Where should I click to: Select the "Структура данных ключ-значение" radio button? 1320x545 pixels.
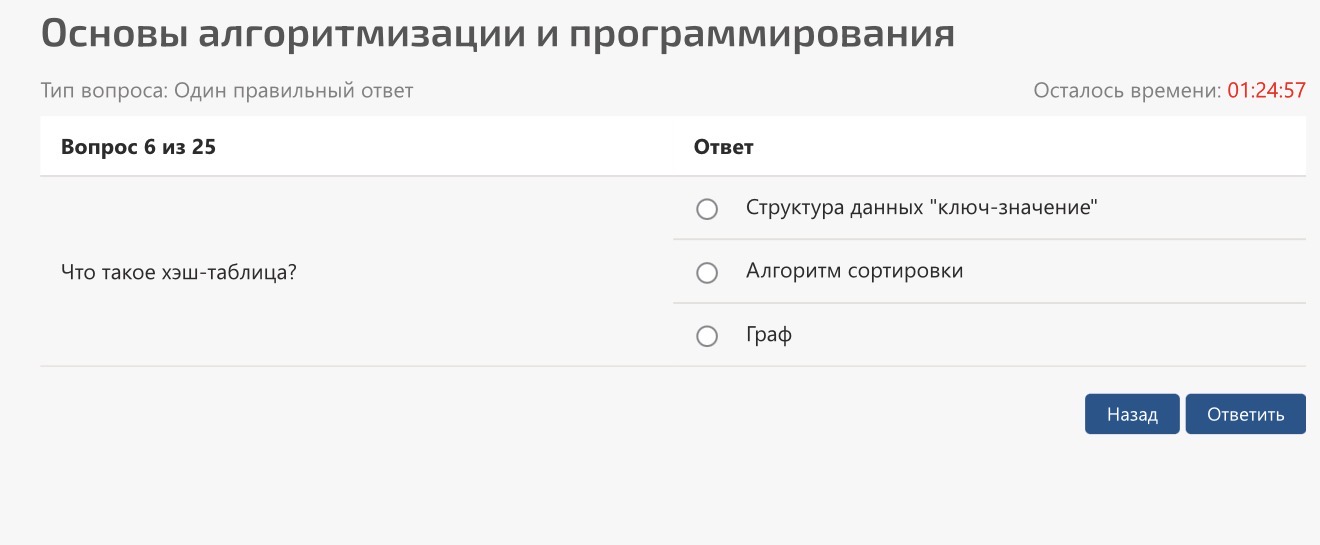coord(707,209)
